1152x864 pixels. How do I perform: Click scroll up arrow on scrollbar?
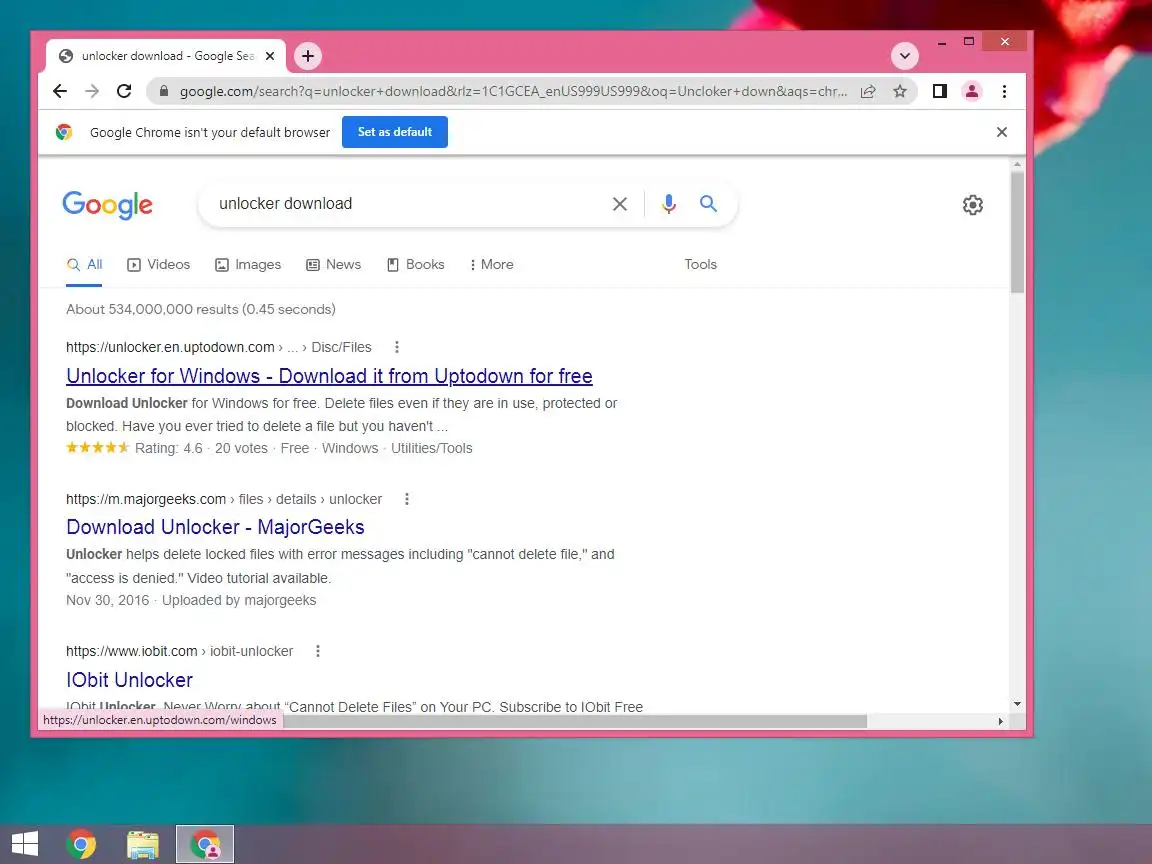tap(1017, 165)
